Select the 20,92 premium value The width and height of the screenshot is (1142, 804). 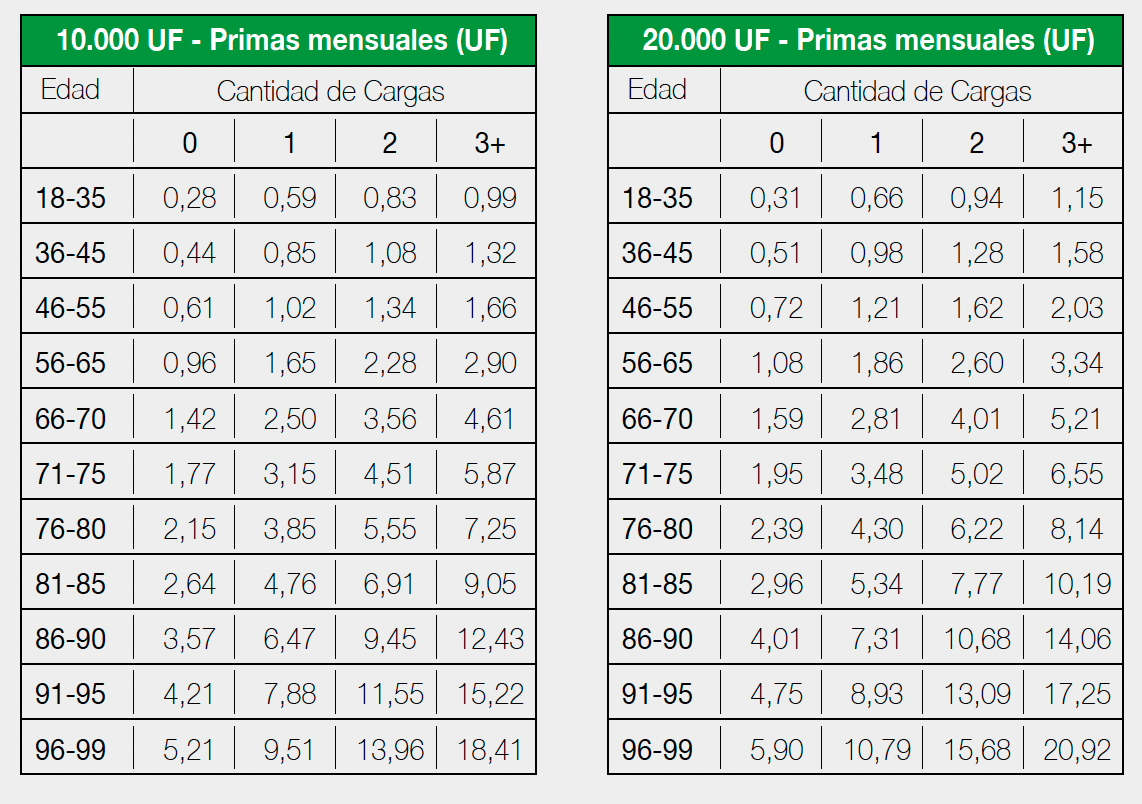pos(1077,749)
